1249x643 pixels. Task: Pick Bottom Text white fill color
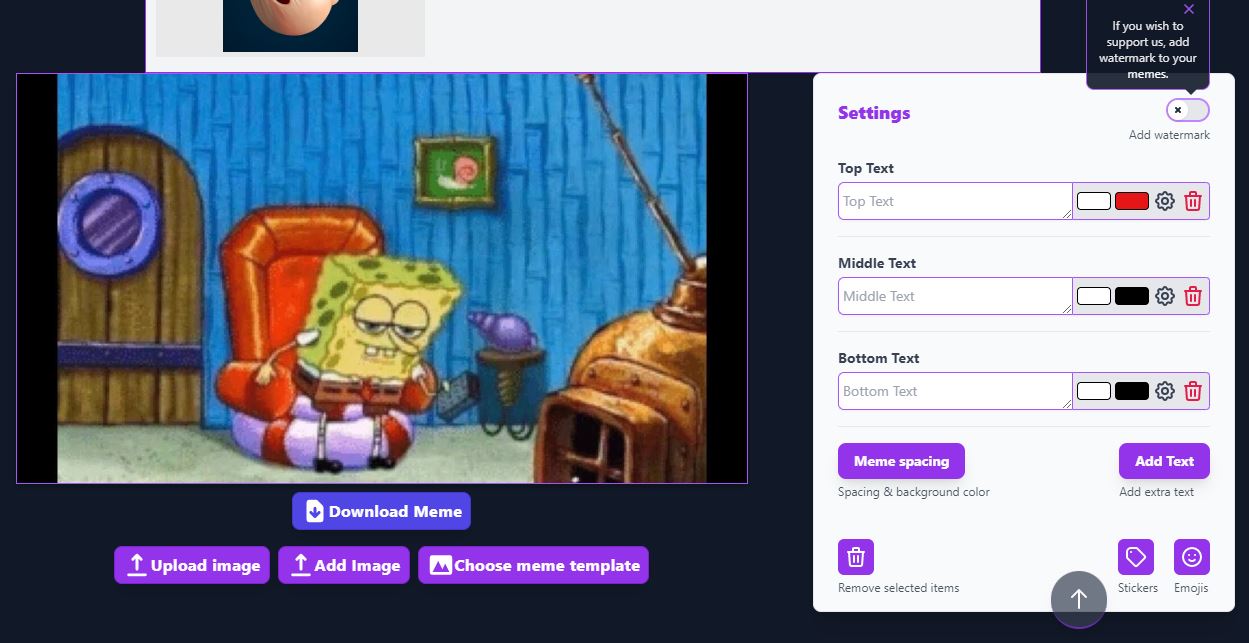tap(1094, 391)
